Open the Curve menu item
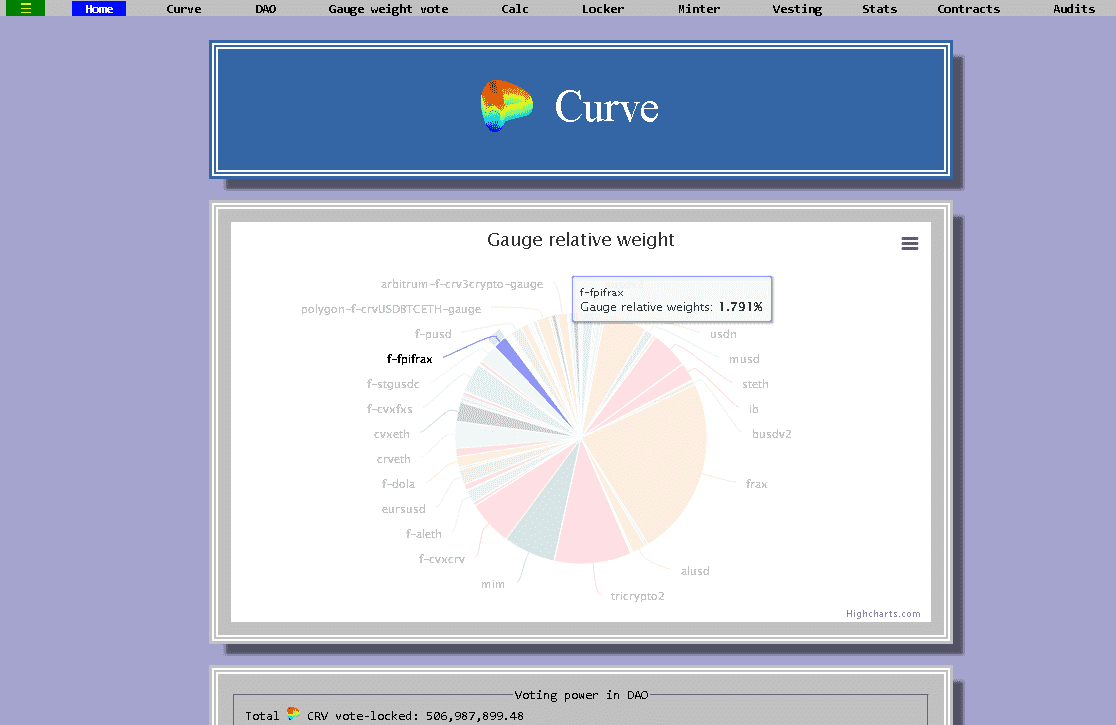Screen dimensions: 1116x725 click(x=184, y=9)
